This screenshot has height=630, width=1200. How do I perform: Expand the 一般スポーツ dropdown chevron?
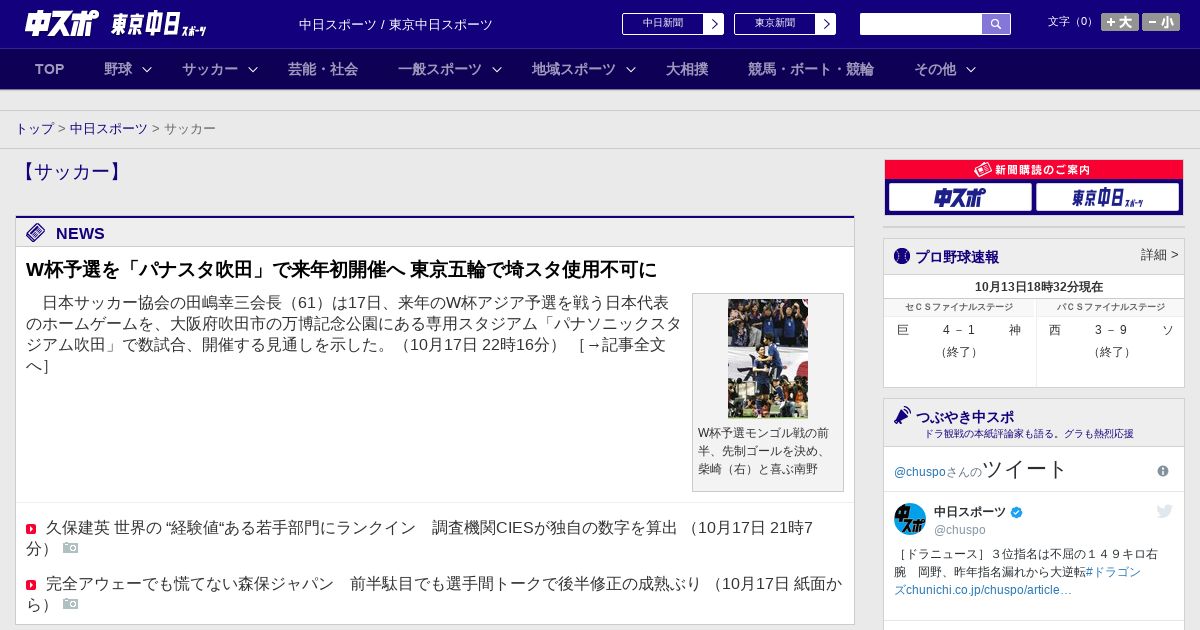pyautogui.click(x=497, y=69)
